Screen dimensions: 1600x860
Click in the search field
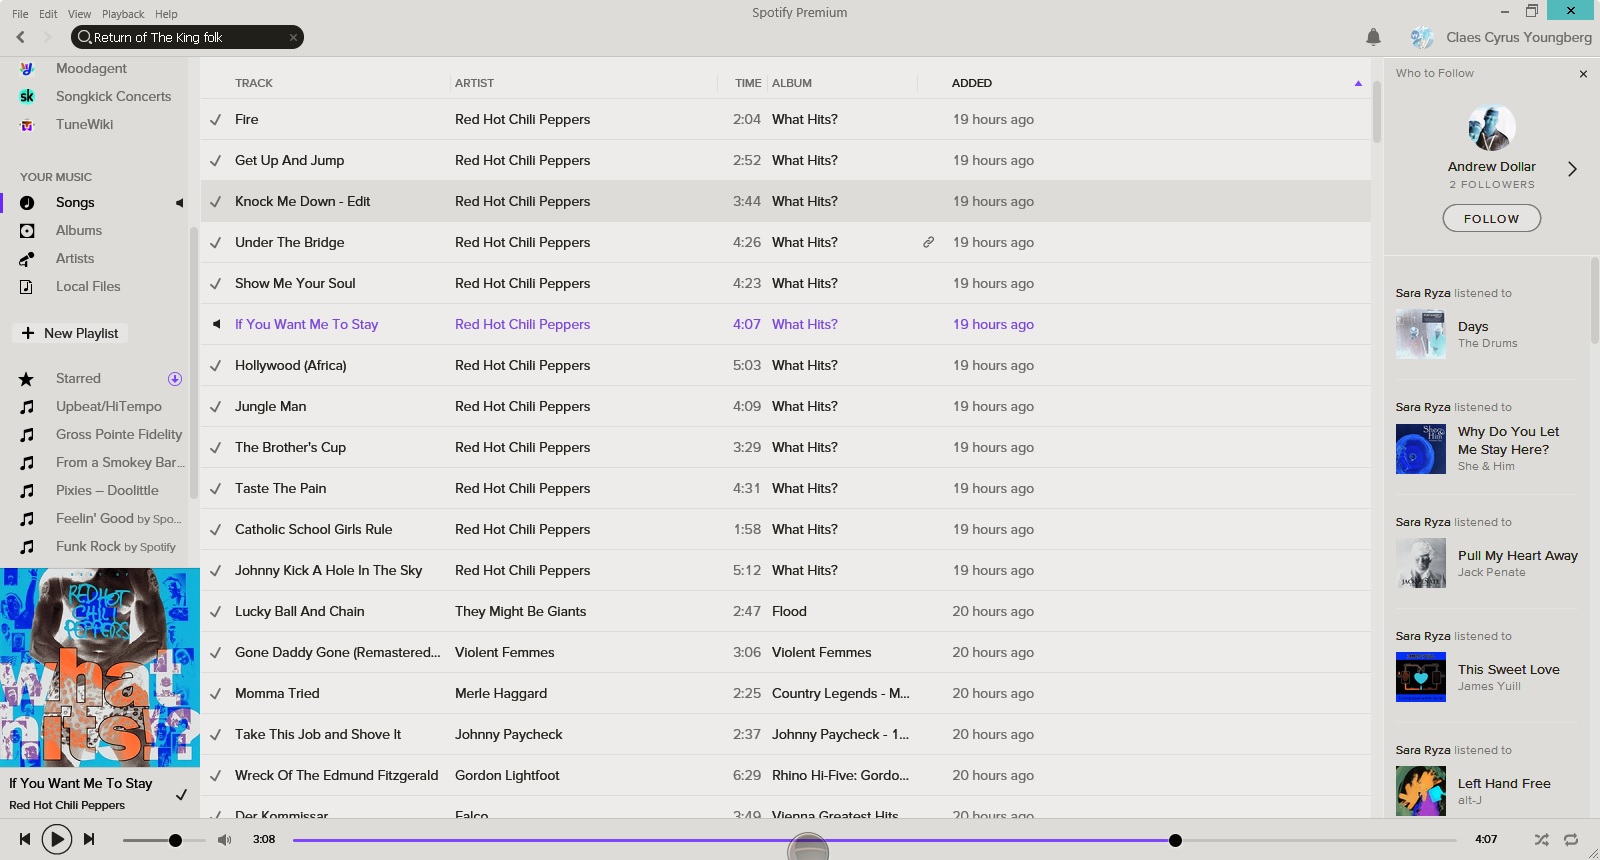[187, 37]
